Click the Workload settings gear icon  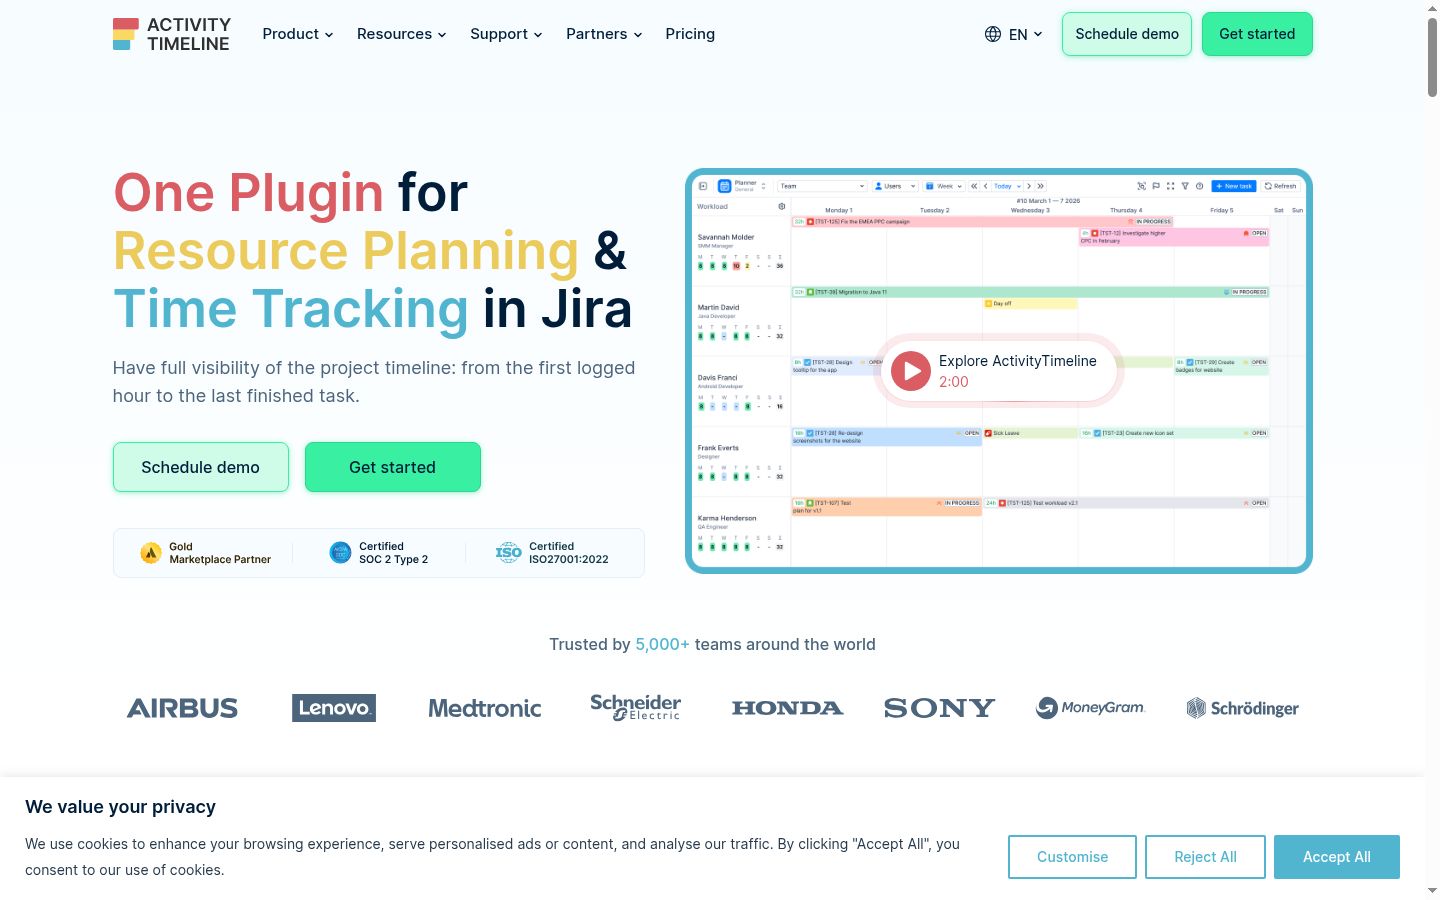click(782, 207)
